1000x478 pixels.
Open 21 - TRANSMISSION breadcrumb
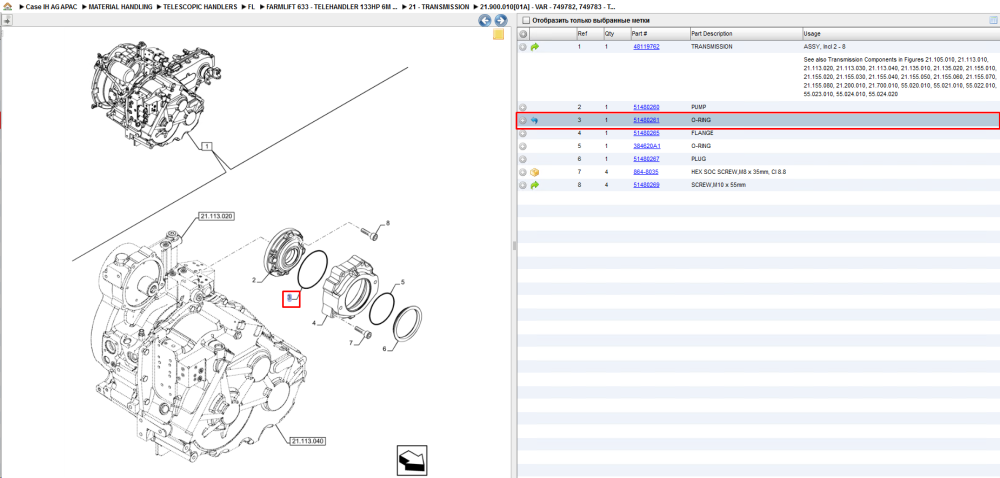[439, 6]
